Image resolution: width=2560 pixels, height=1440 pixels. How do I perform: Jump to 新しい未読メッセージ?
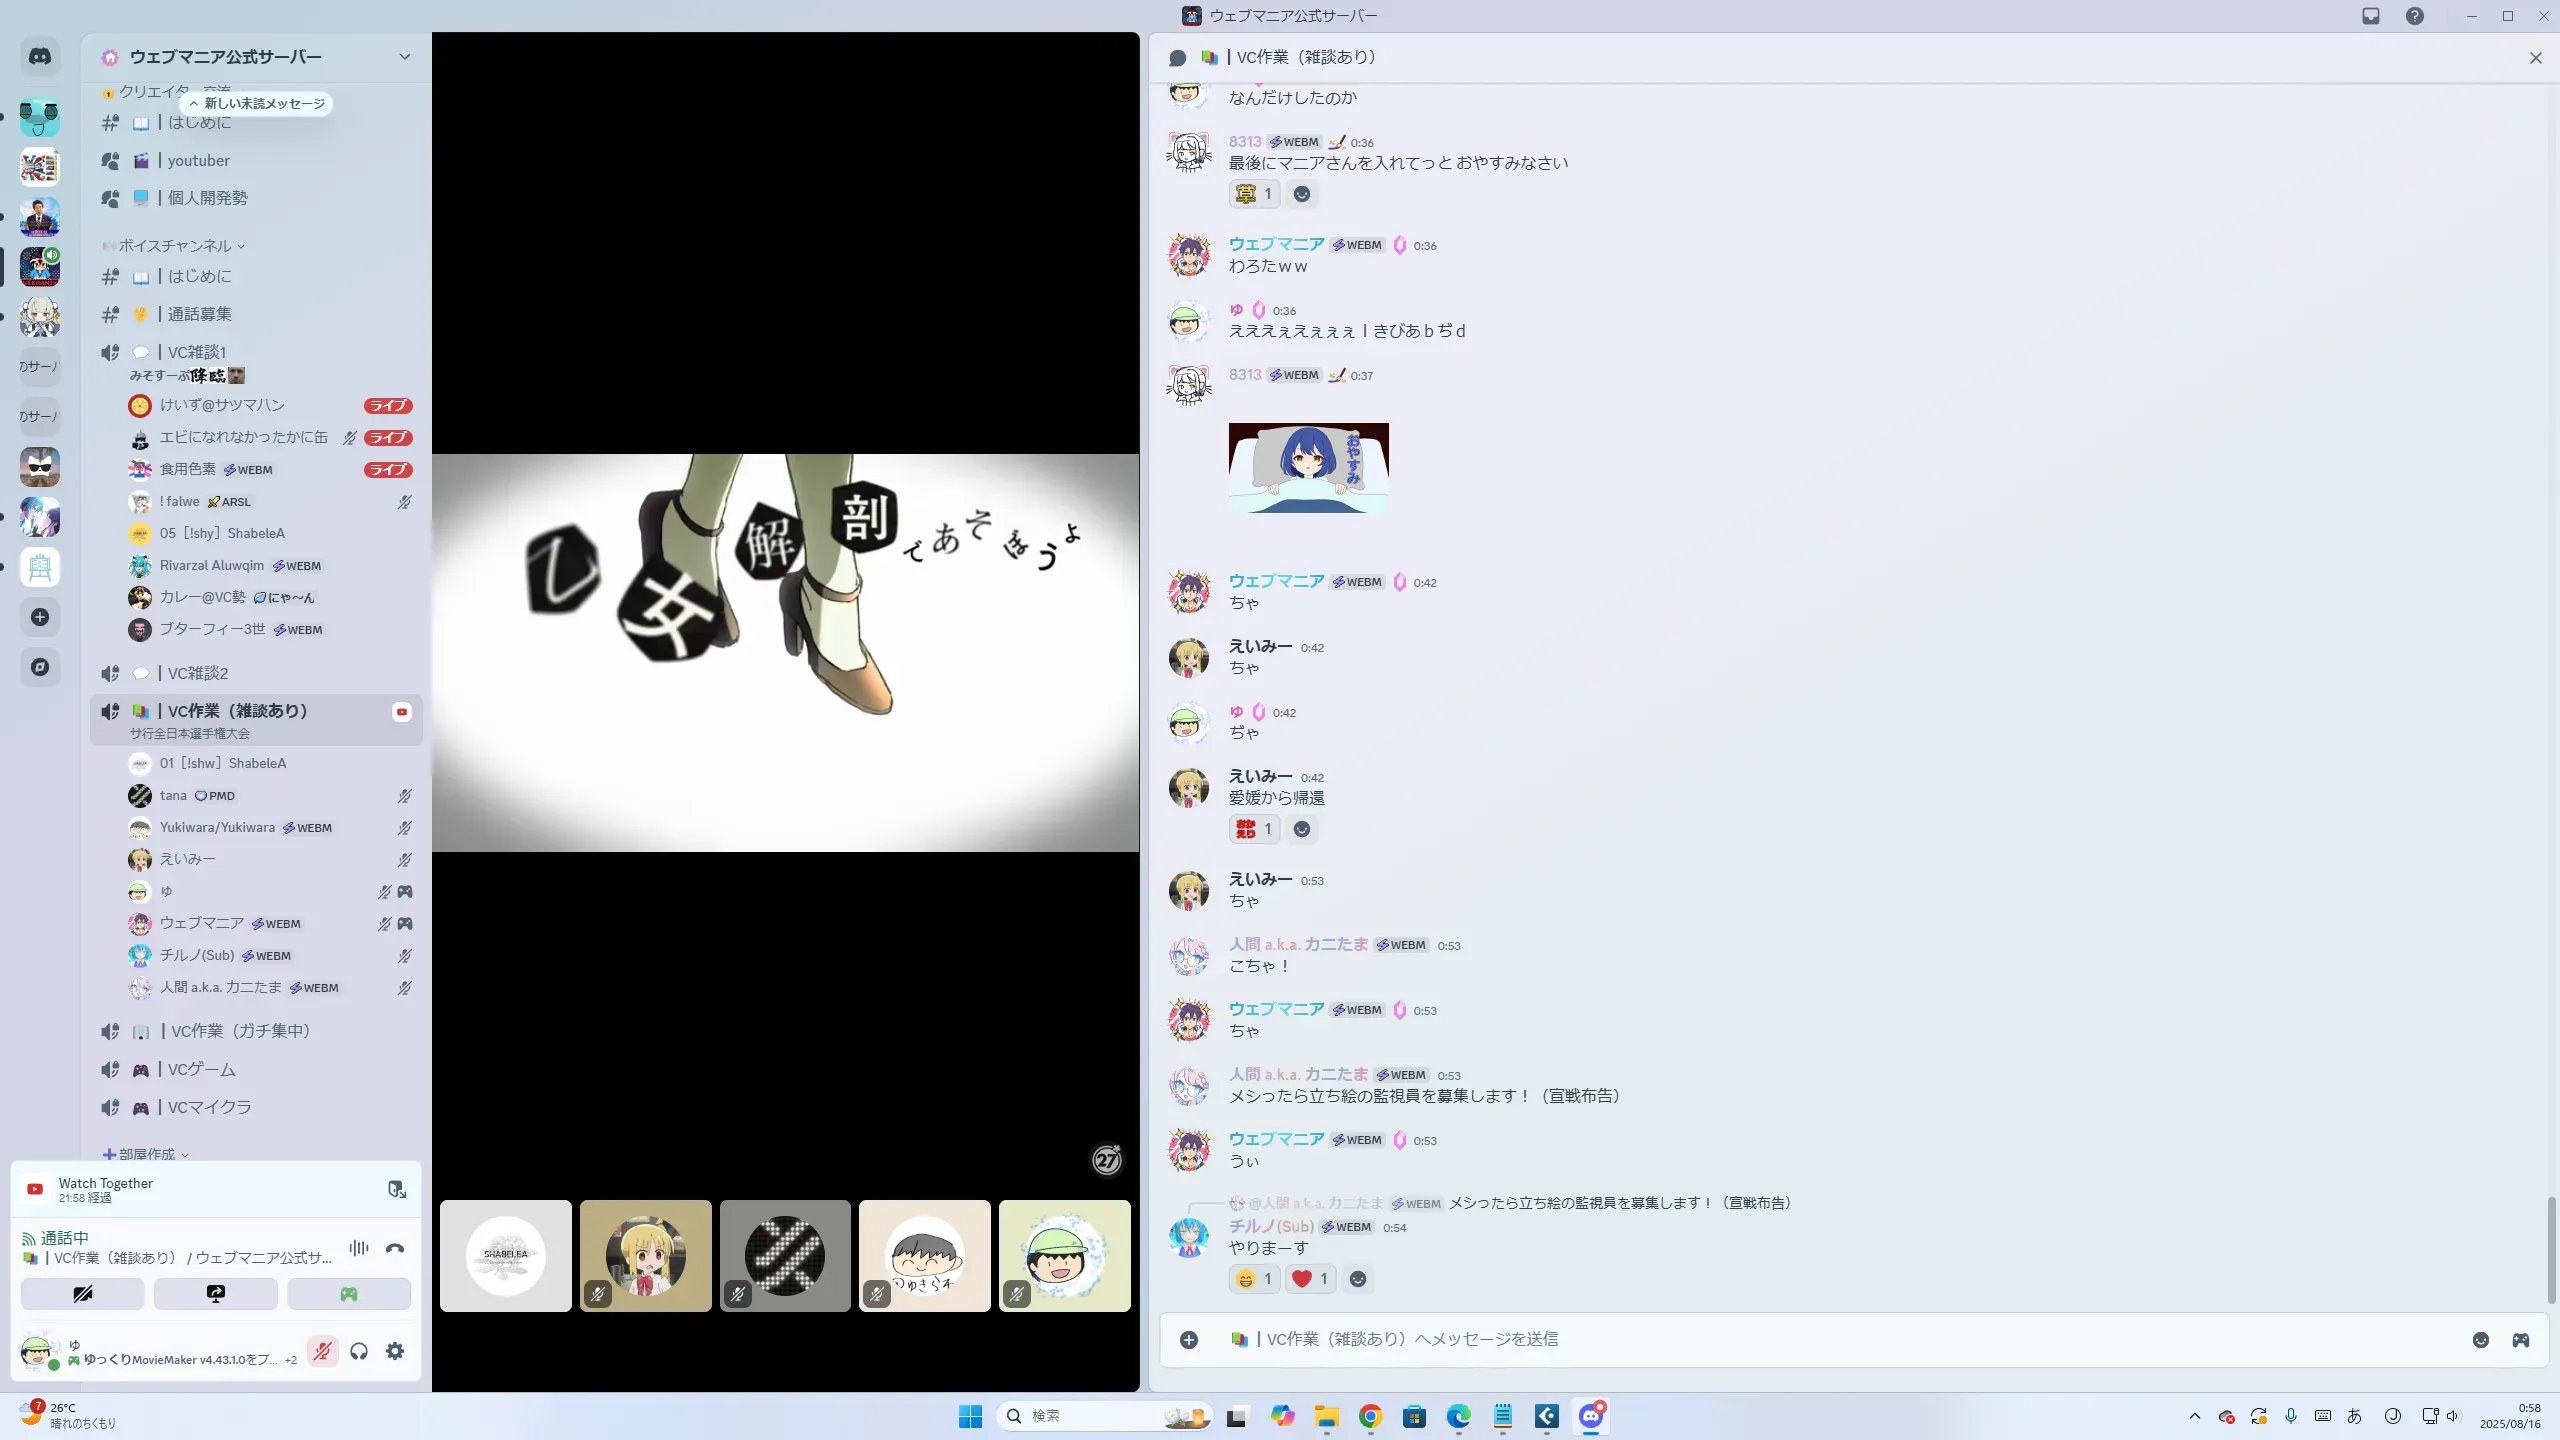click(258, 103)
